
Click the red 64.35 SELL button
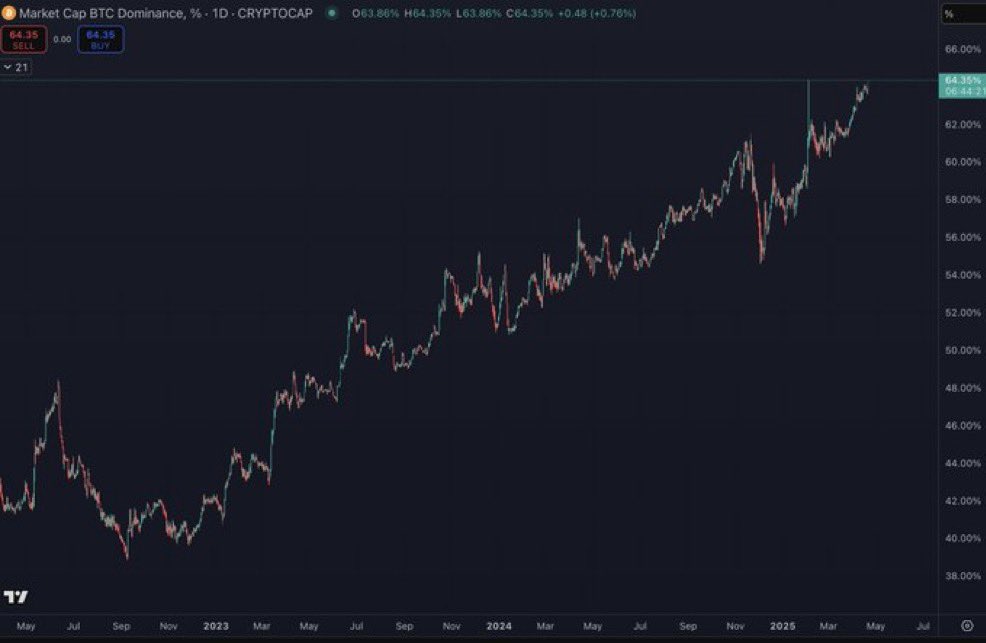pos(23,39)
